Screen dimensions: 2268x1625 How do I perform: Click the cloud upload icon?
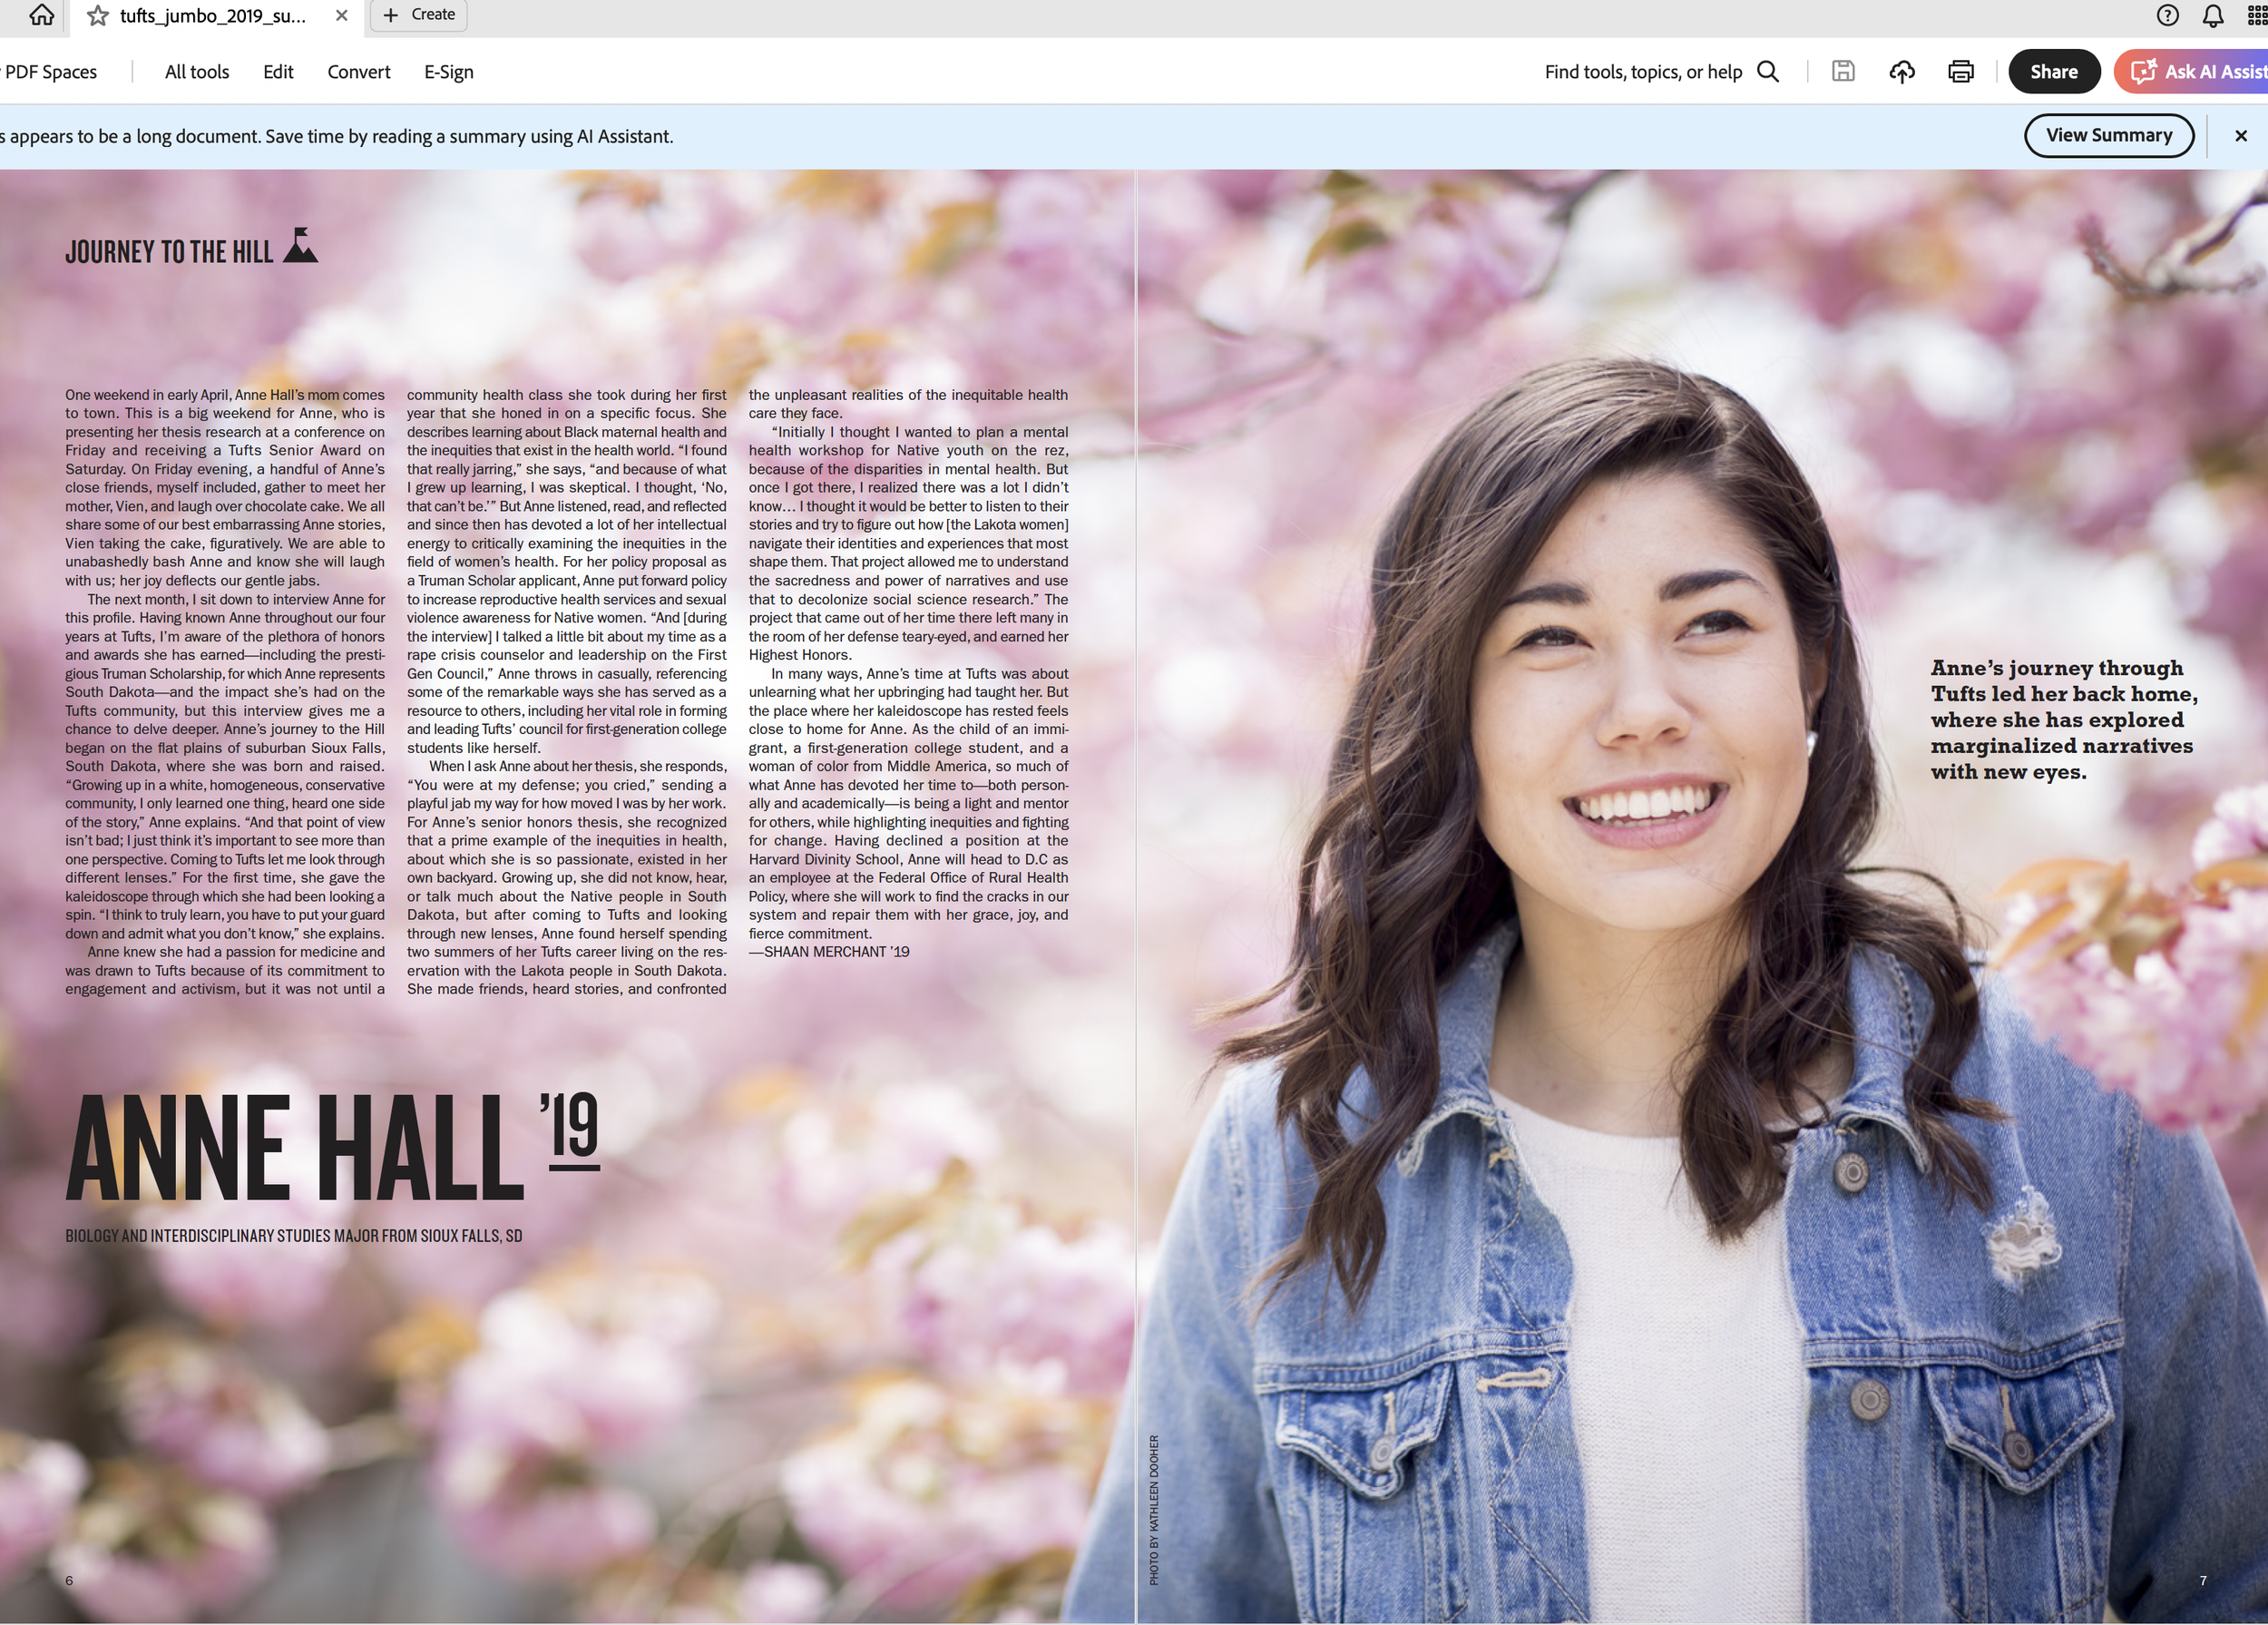tap(1902, 72)
